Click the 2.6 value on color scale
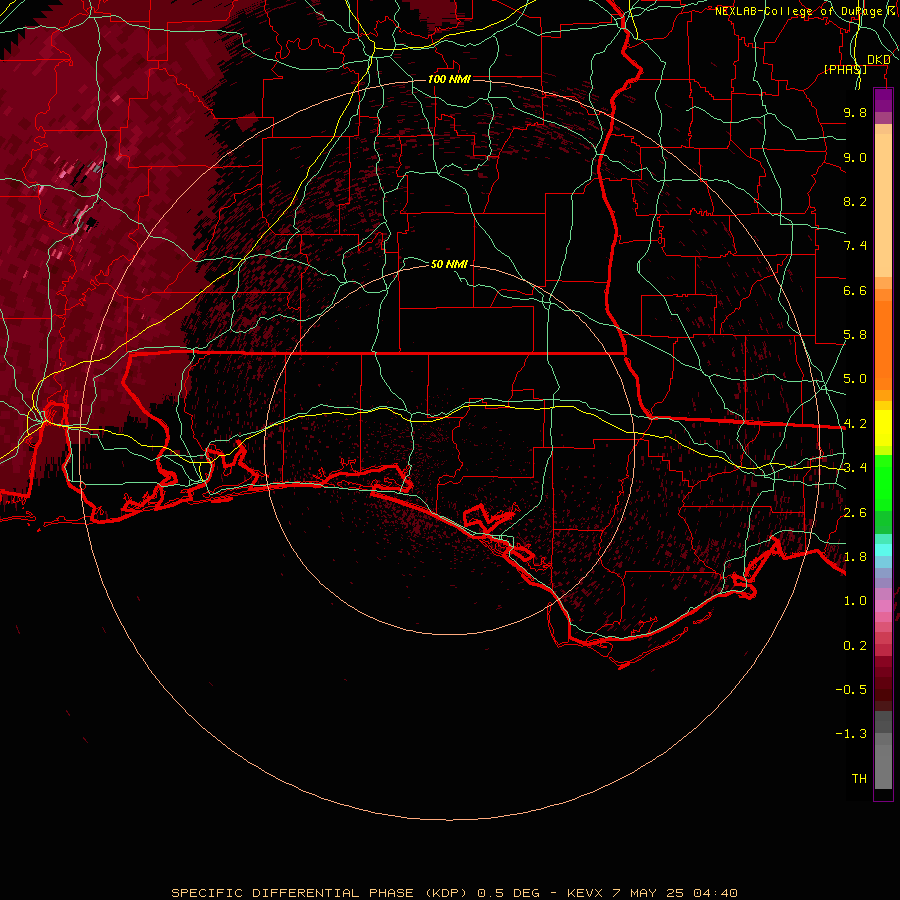Screen dimensions: 900x900 coord(855,513)
